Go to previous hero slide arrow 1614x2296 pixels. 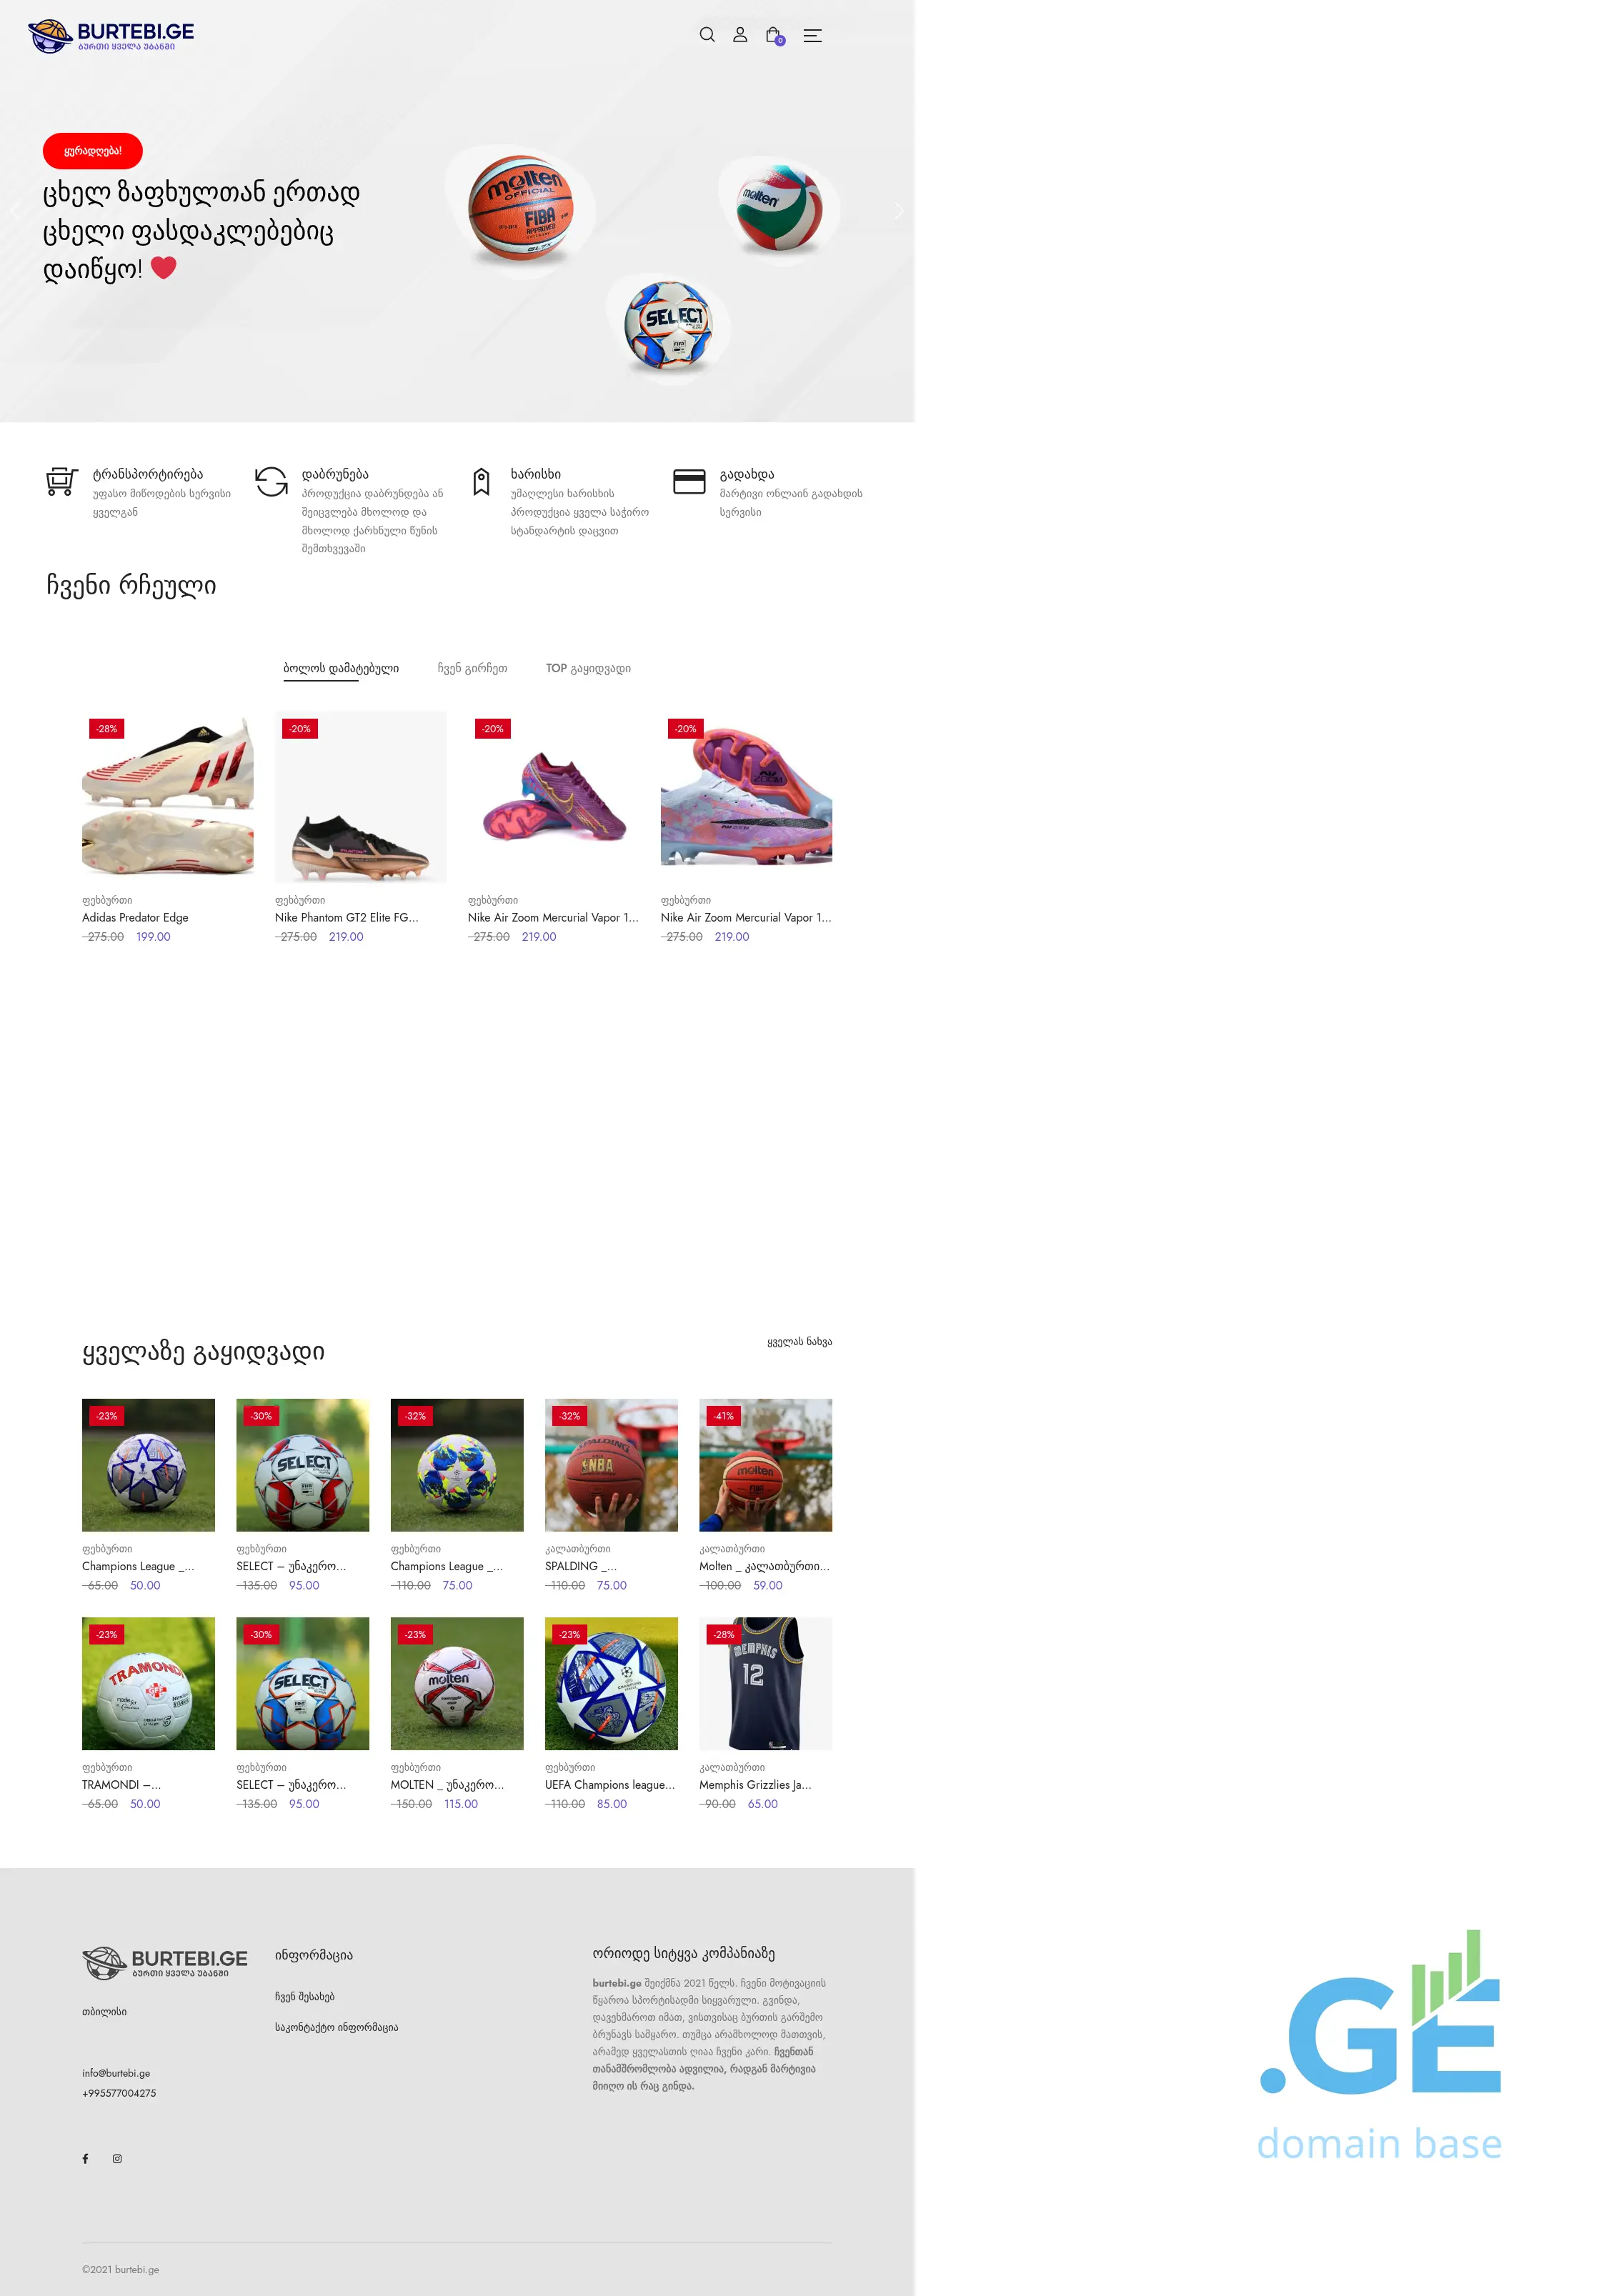(x=15, y=211)
